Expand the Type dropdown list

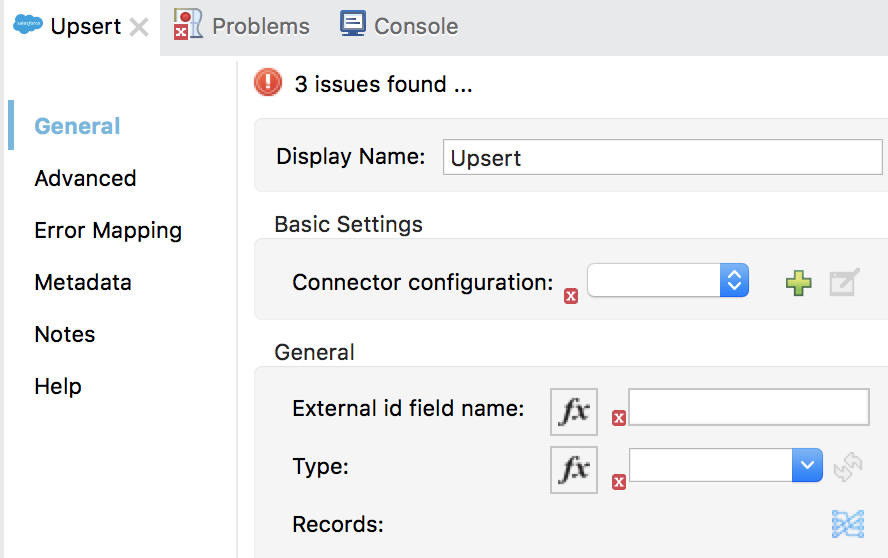click(807, 465)
